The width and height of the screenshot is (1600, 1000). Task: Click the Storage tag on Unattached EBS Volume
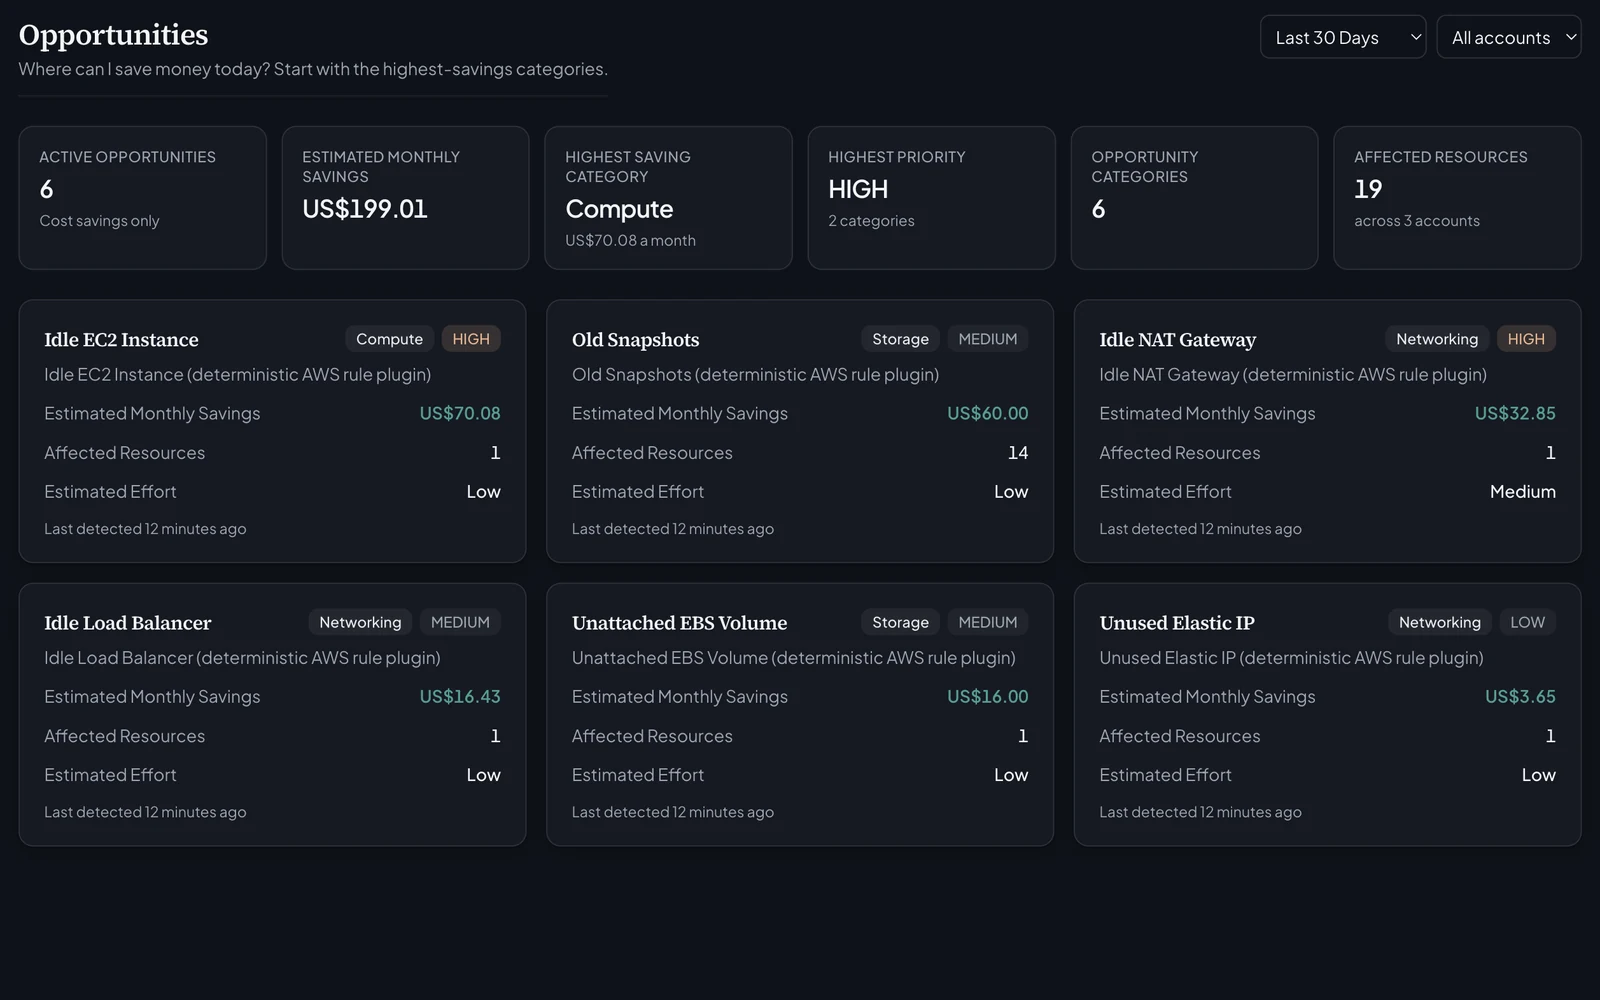900,622
